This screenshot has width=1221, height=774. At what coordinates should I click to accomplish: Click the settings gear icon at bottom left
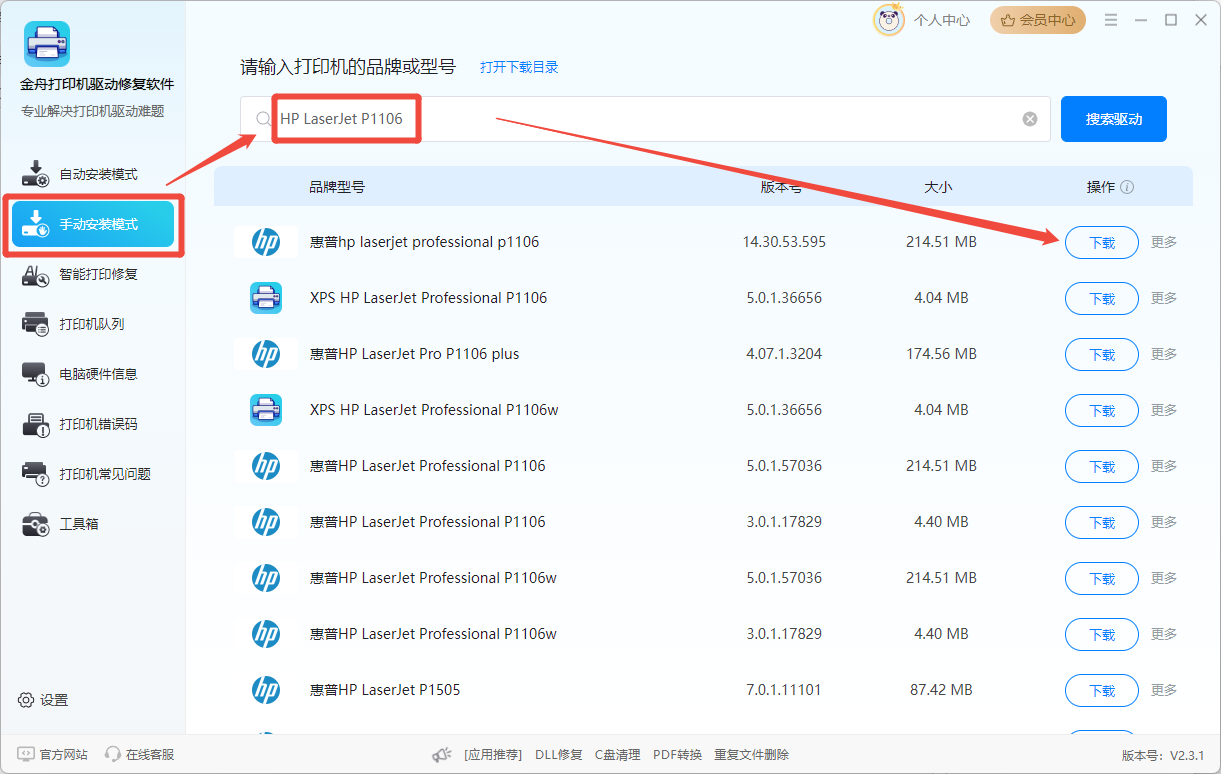[26, 700]
